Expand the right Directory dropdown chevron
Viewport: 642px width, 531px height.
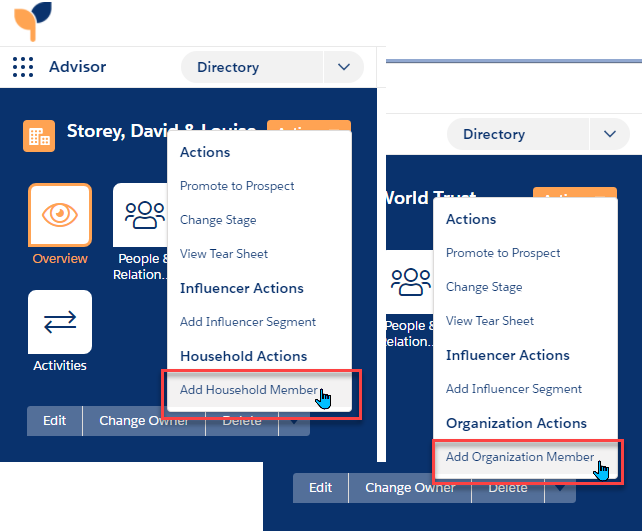[x=610, y=134]
